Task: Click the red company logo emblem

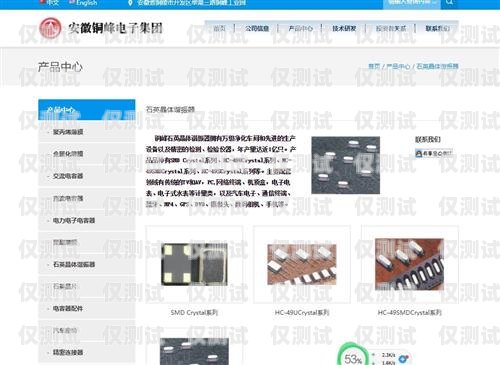Action: click(x=50, y=28)
